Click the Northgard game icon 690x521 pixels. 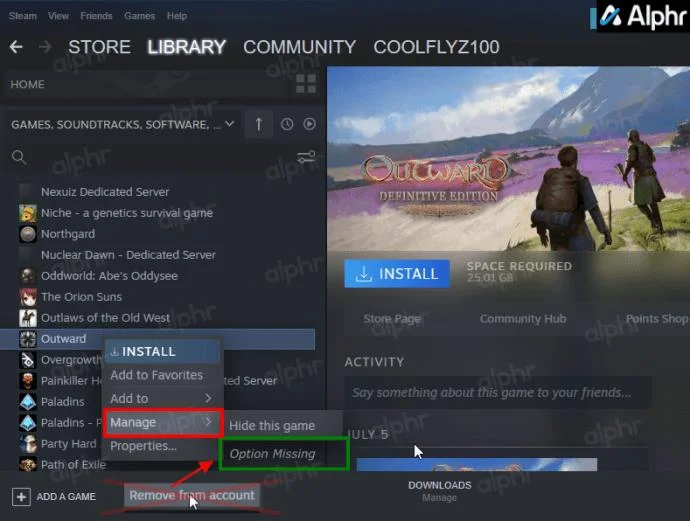tap(28, 234)
